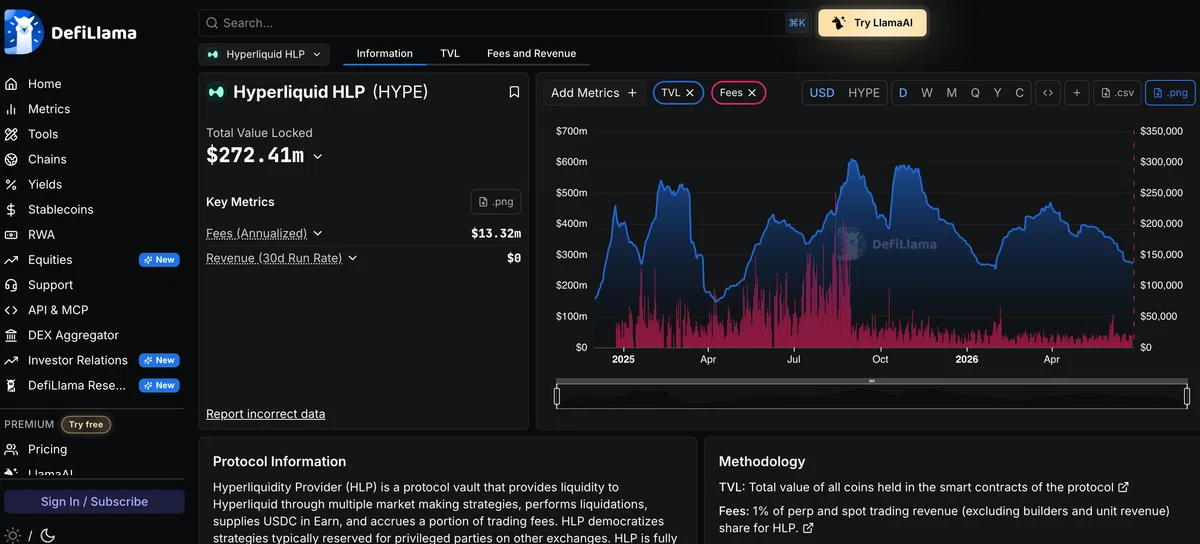
Task: Set chart interval to Q quarterly
Action: click(x=975, y=93)
